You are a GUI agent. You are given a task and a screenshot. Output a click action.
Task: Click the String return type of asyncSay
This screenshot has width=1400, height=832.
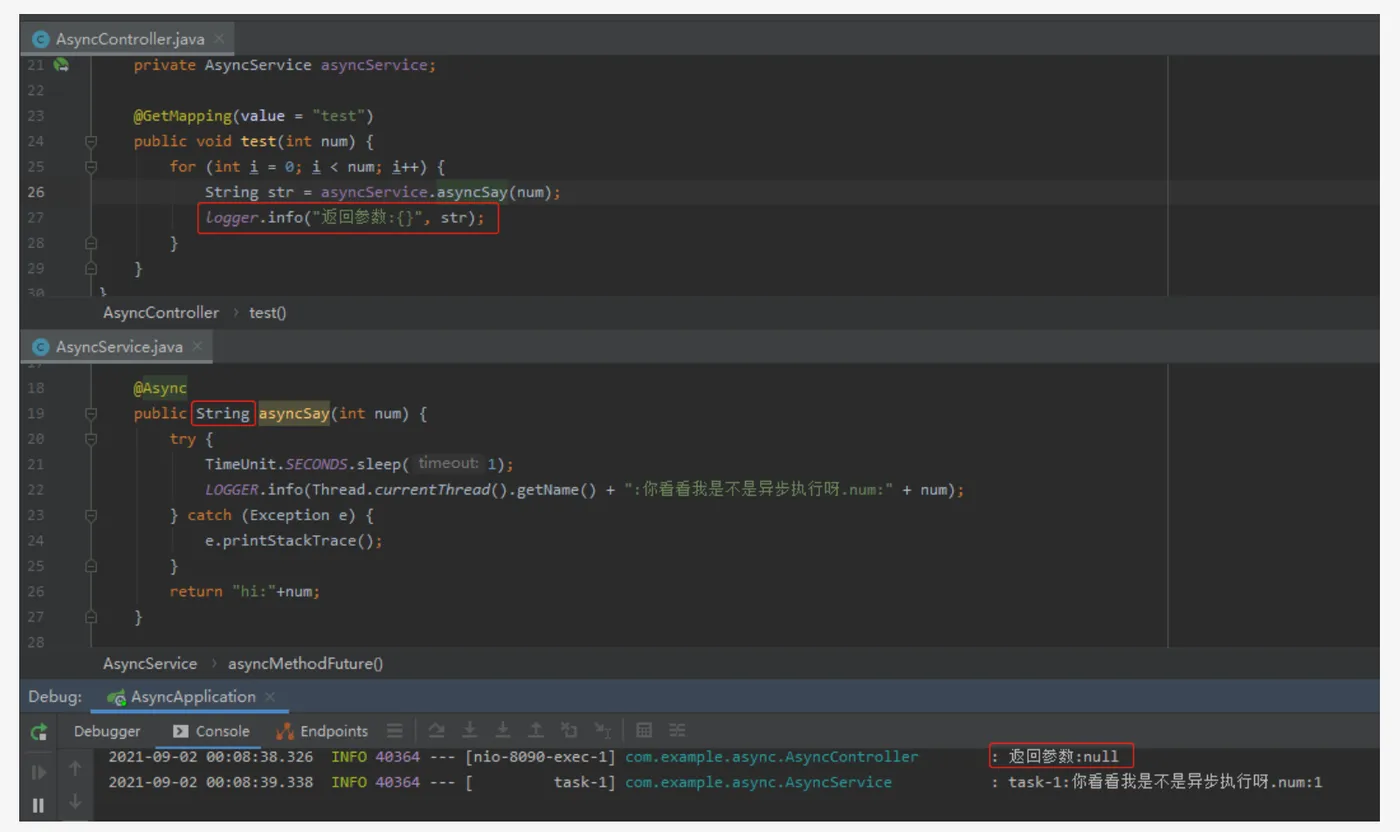click(x=222, y=414)
